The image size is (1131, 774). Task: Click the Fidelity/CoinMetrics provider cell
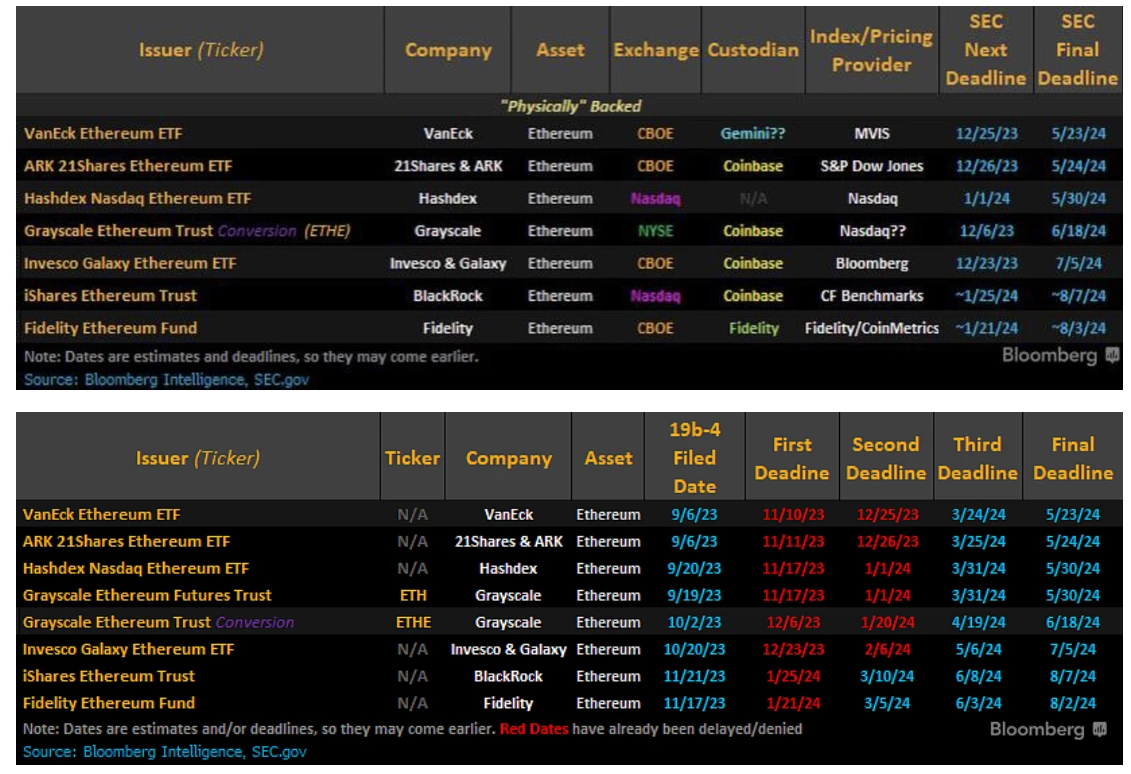point(871,328)
